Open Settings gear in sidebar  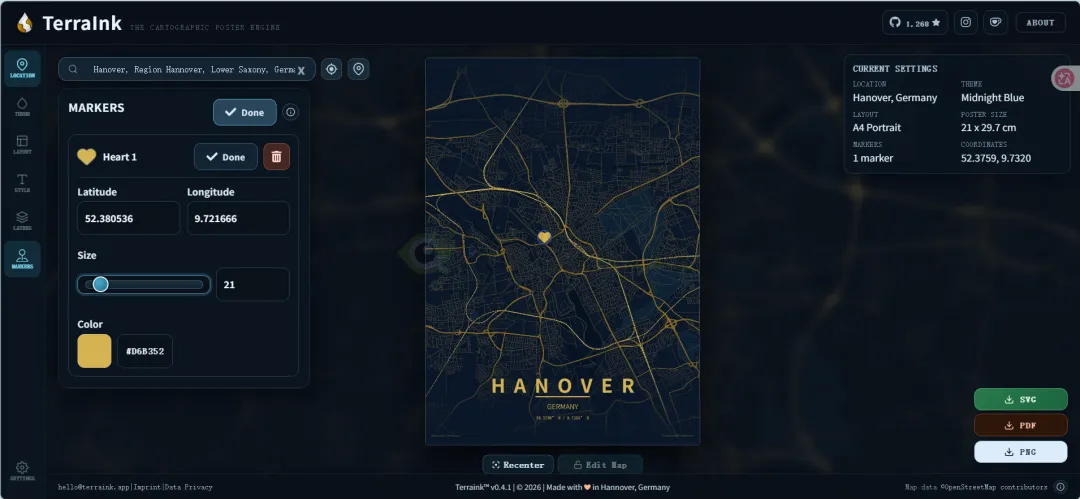click(22, 471)
